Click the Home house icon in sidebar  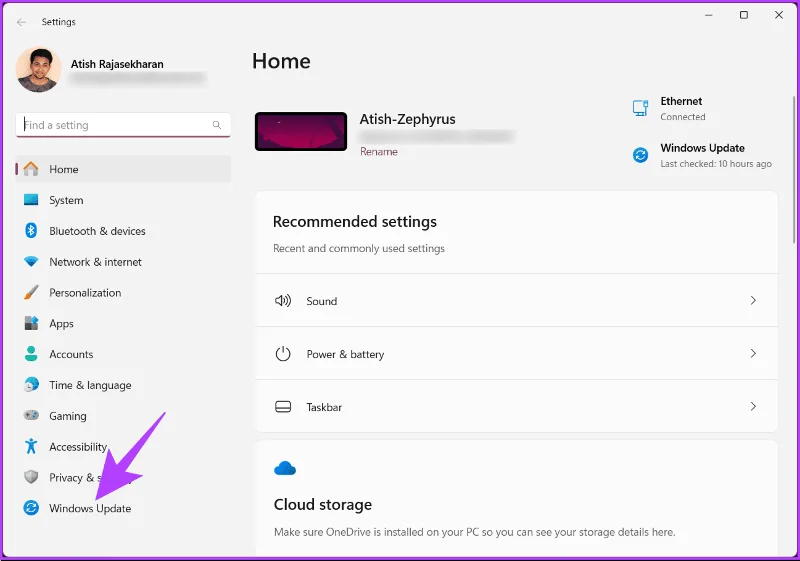[x=31, y=169]
